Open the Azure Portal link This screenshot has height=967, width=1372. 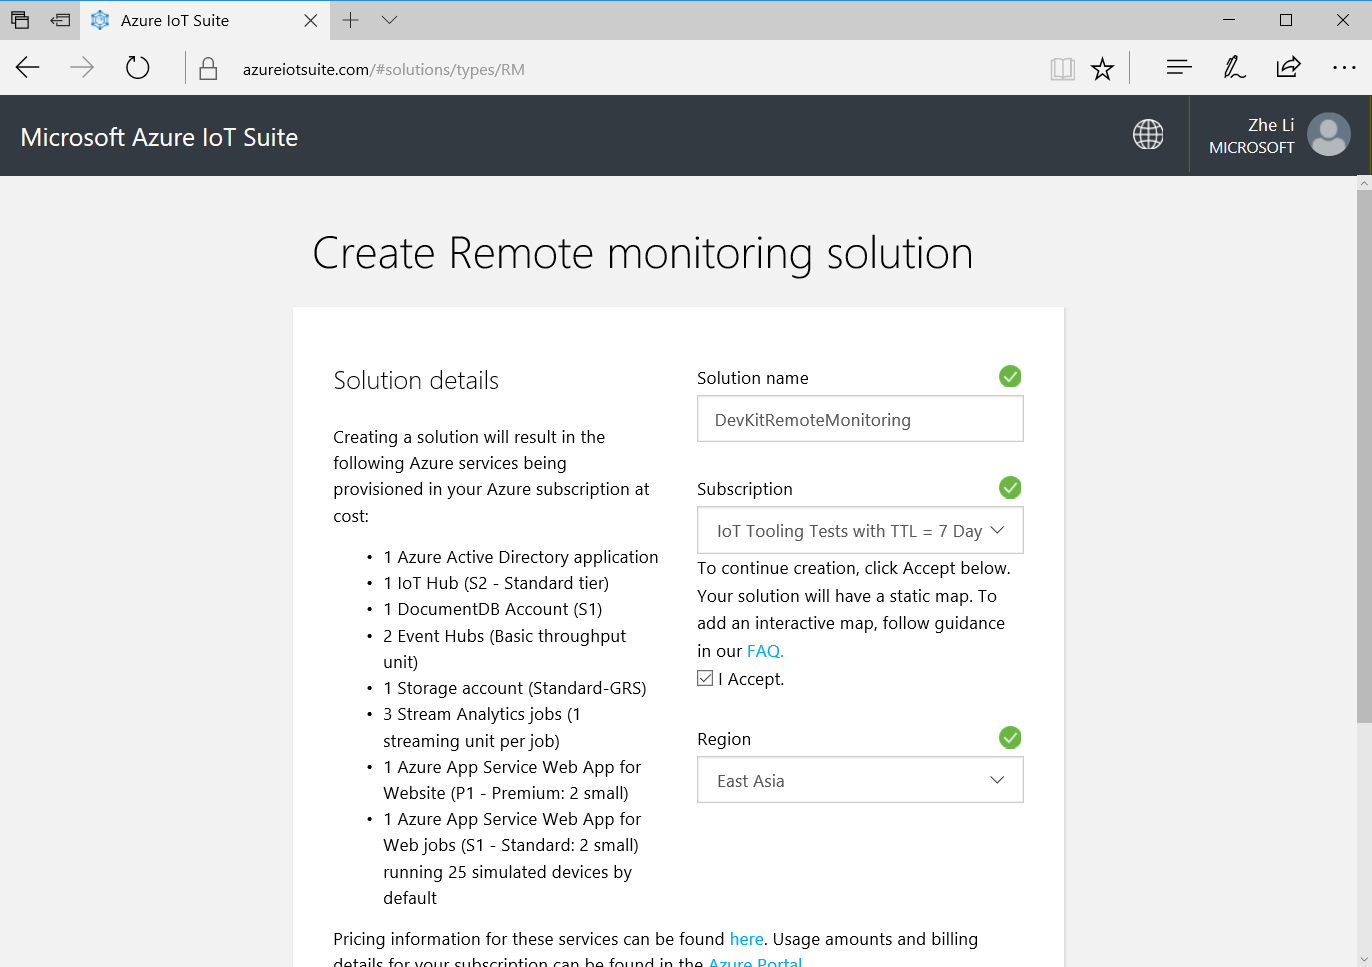(x=755, y=961)
